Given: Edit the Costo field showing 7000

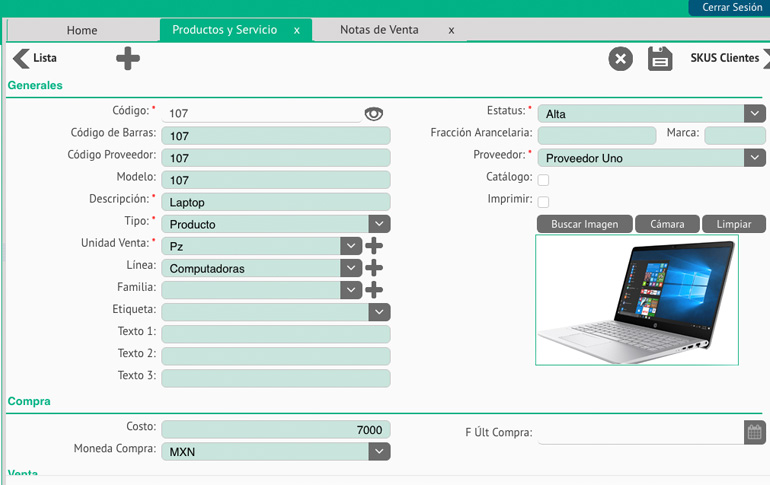Looking at the screenshot, I should click(276, 430).
